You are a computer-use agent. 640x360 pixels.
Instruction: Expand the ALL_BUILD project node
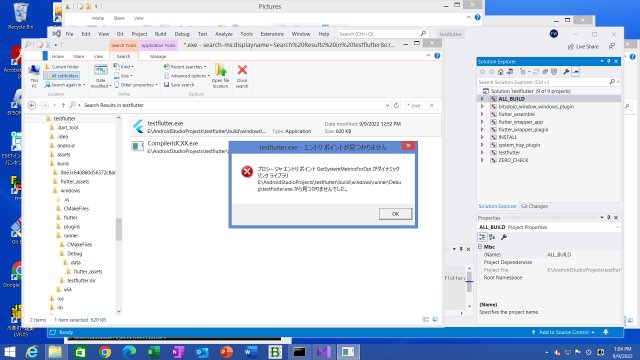pyautogui.click(x=482, y=99)
